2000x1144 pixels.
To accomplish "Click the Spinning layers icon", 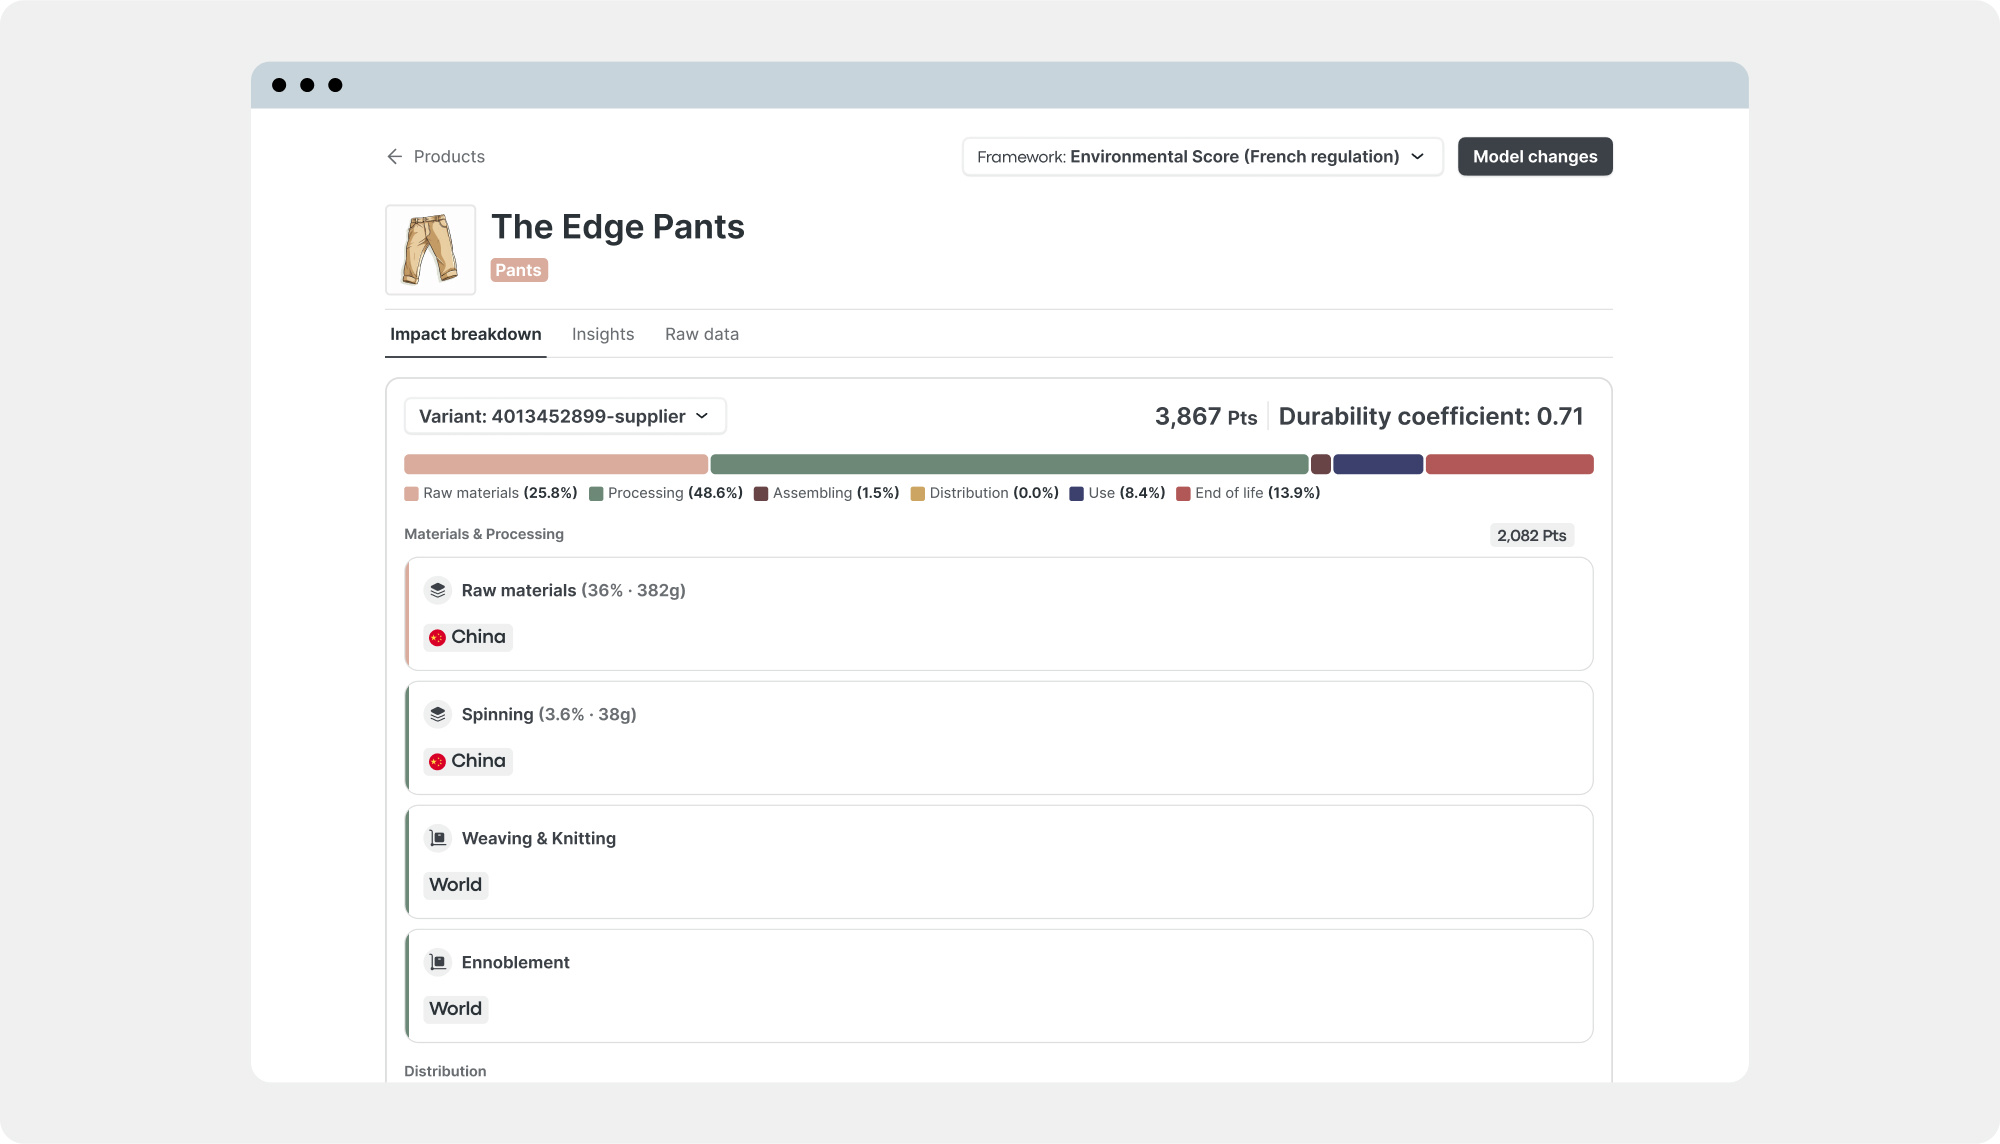I will click(x=437, y=714).
